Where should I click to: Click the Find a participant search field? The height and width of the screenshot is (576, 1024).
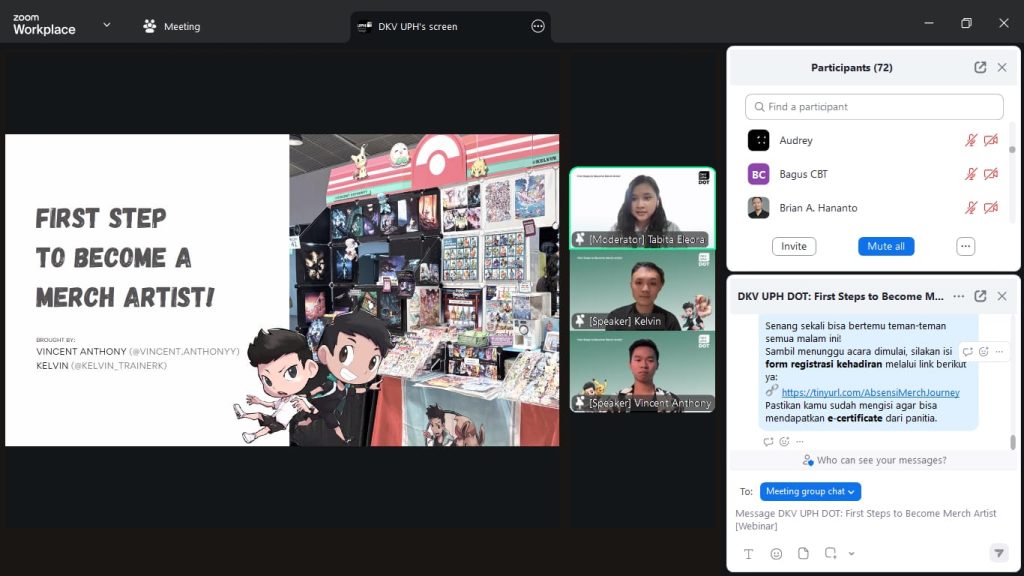pos(874,107)
